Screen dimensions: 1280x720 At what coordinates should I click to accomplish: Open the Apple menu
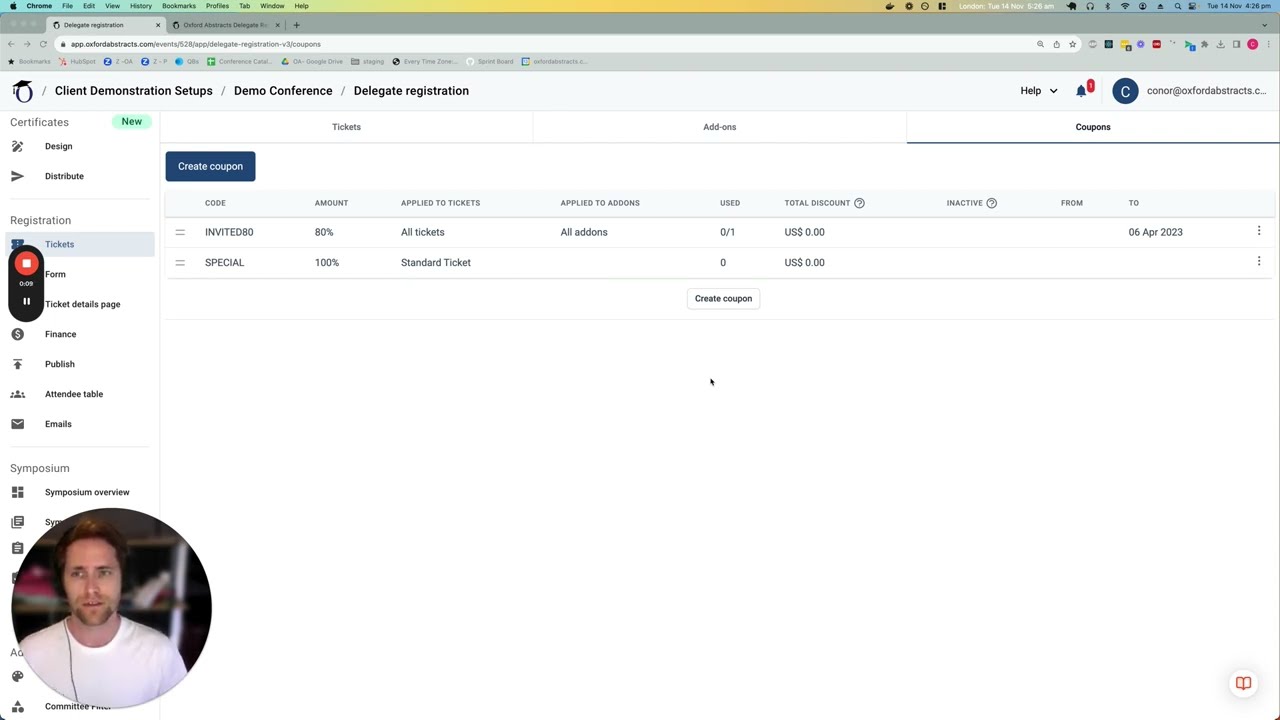click(x=14, y=6)
